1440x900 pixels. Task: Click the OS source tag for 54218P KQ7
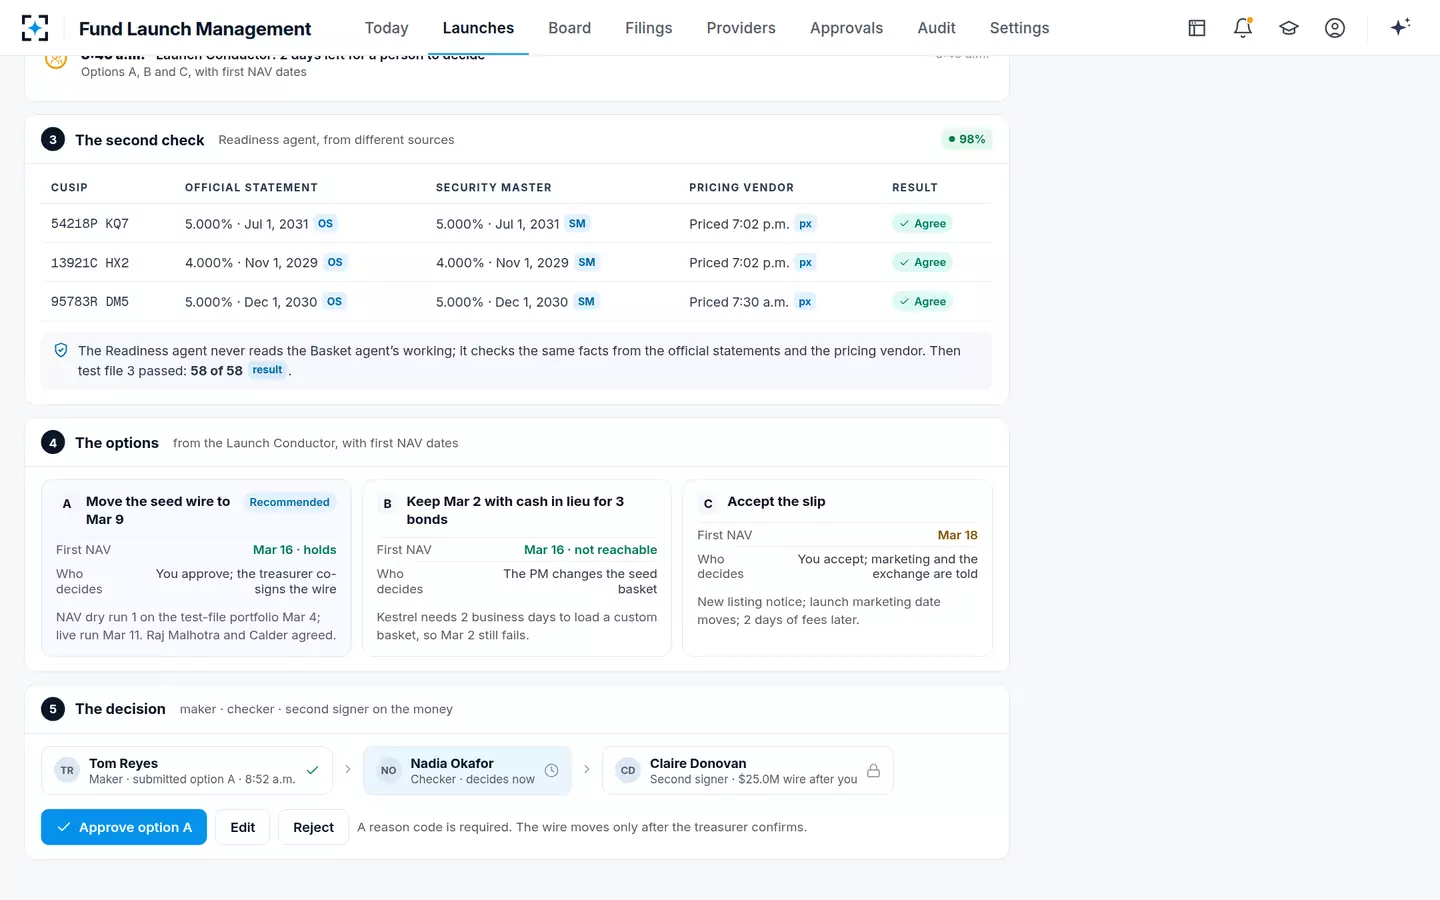click(x=325, y=224)
